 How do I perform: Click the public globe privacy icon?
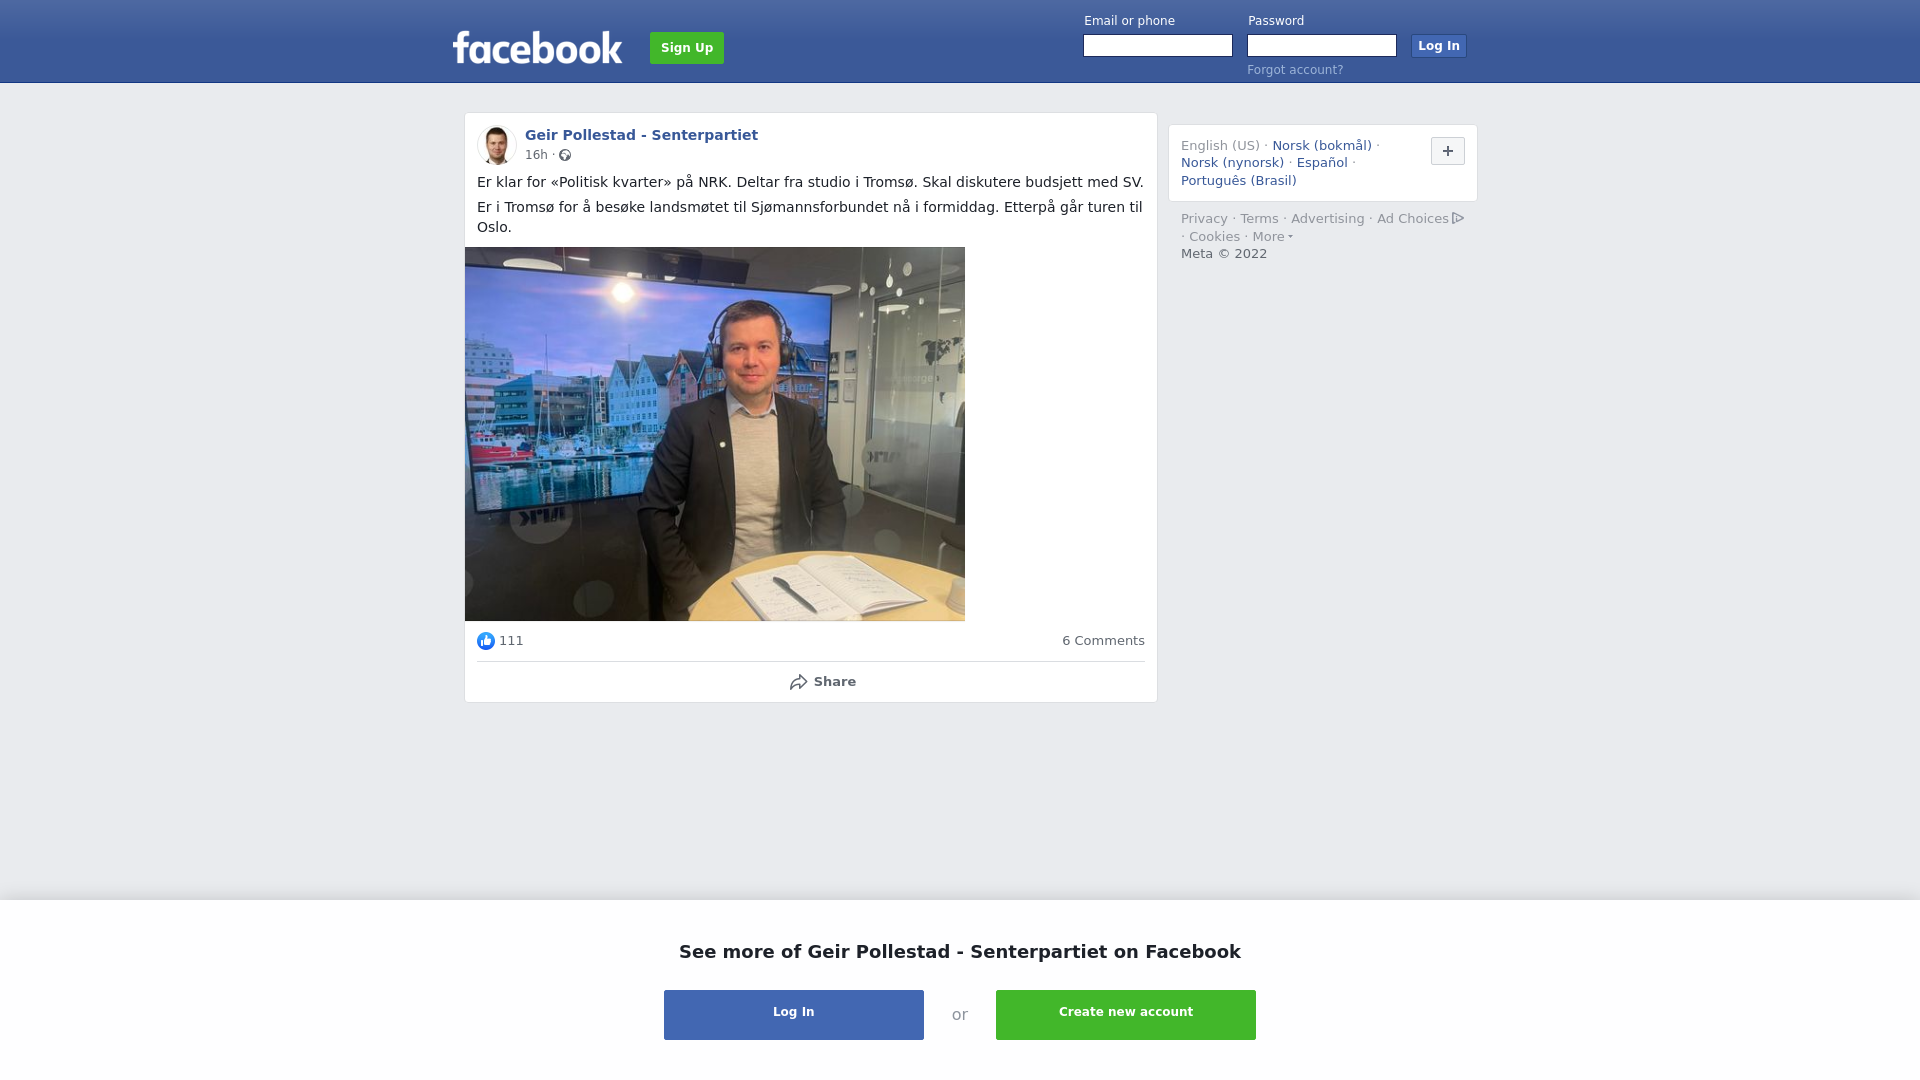[x=565, y=155]
